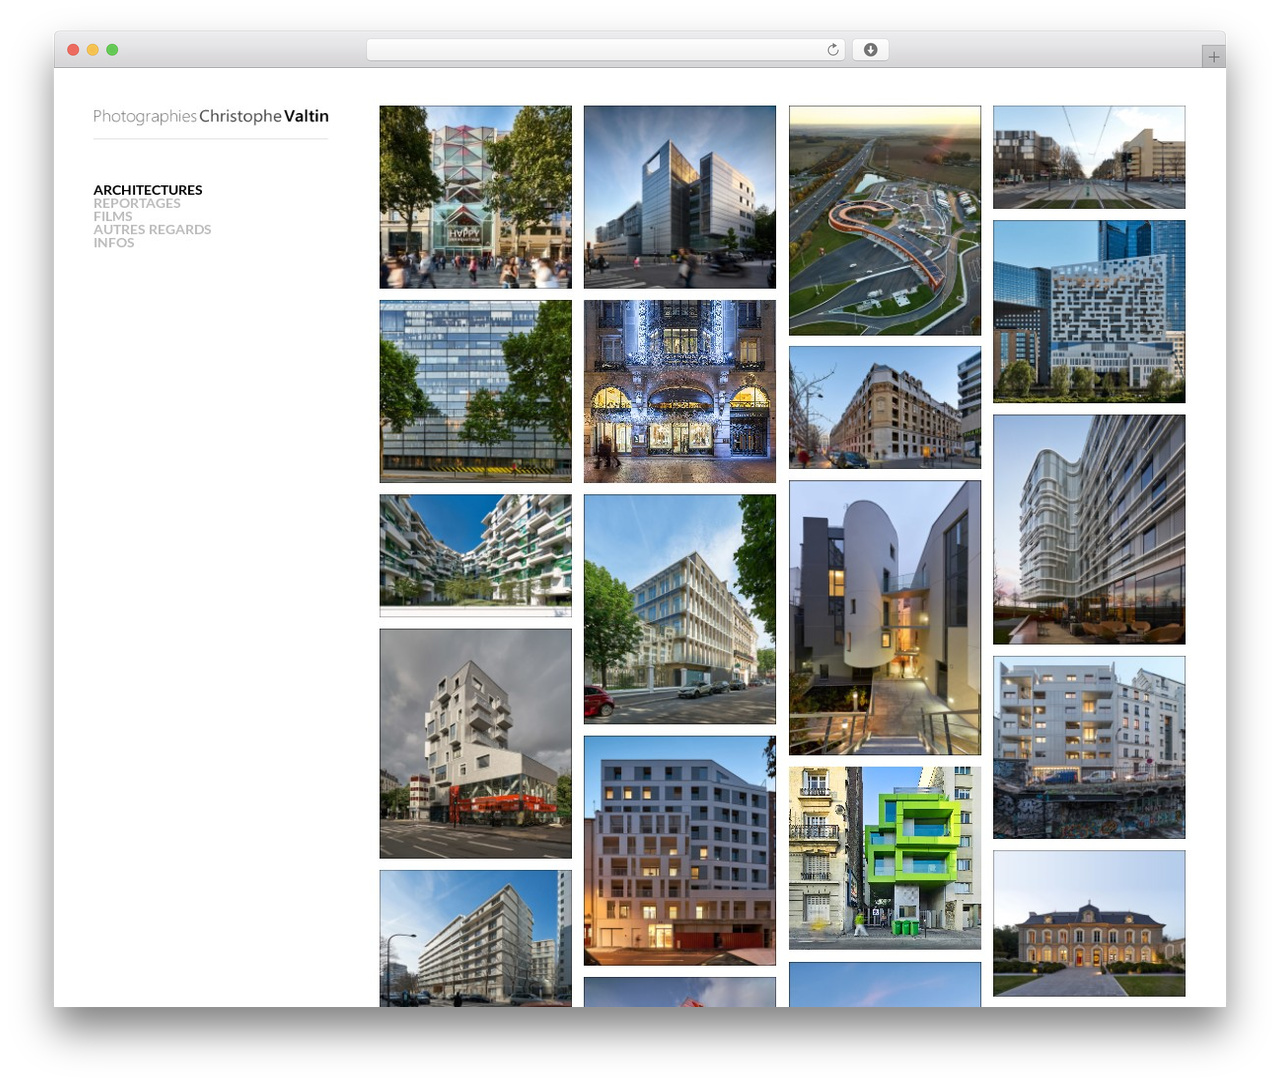
Task: Open the AUTRES REGARDS menu section
Action: [x=152, y=229]
